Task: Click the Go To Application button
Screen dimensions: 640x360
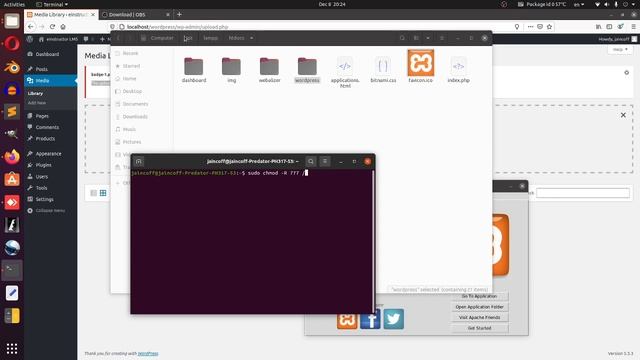Action: click(480, 296)
